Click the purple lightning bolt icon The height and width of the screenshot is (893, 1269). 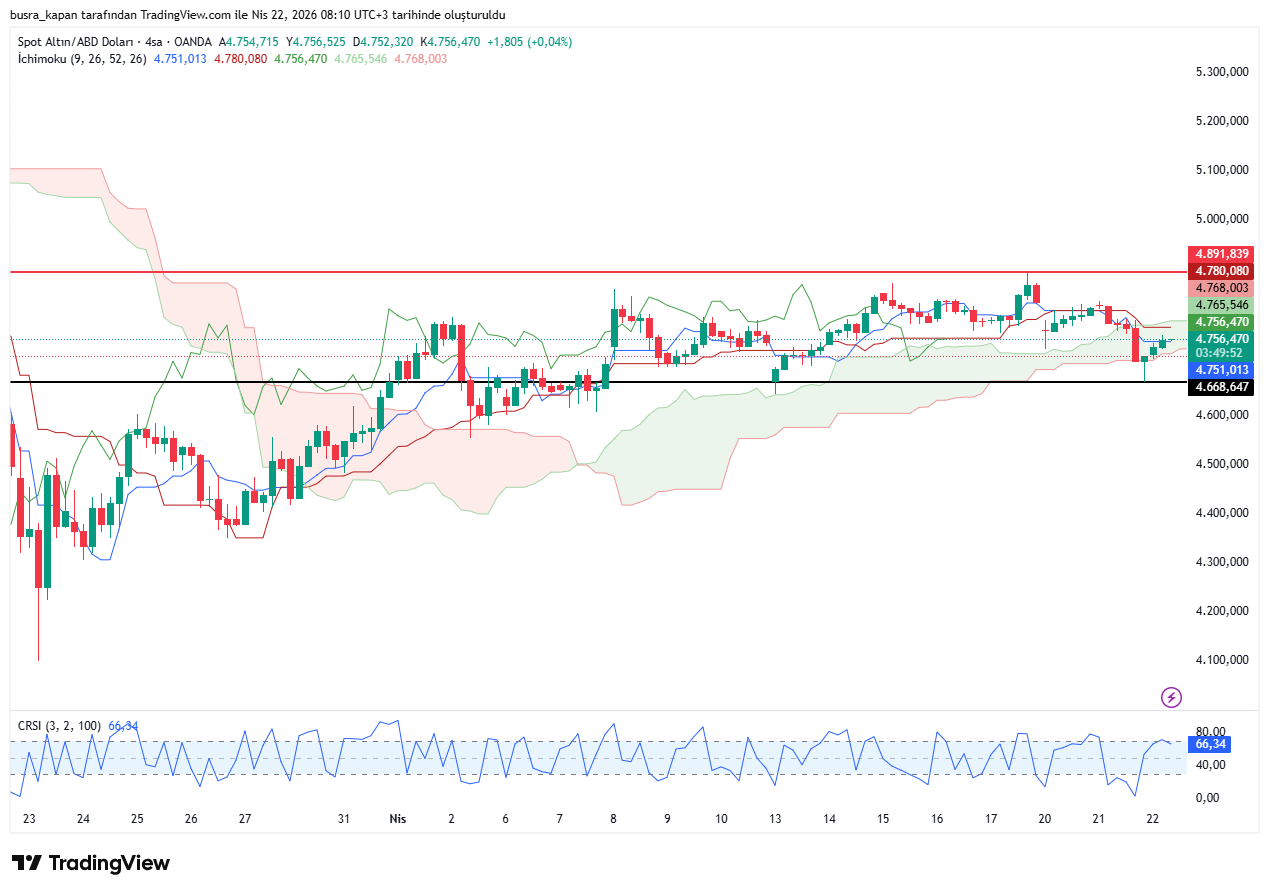coord(1171,697)
